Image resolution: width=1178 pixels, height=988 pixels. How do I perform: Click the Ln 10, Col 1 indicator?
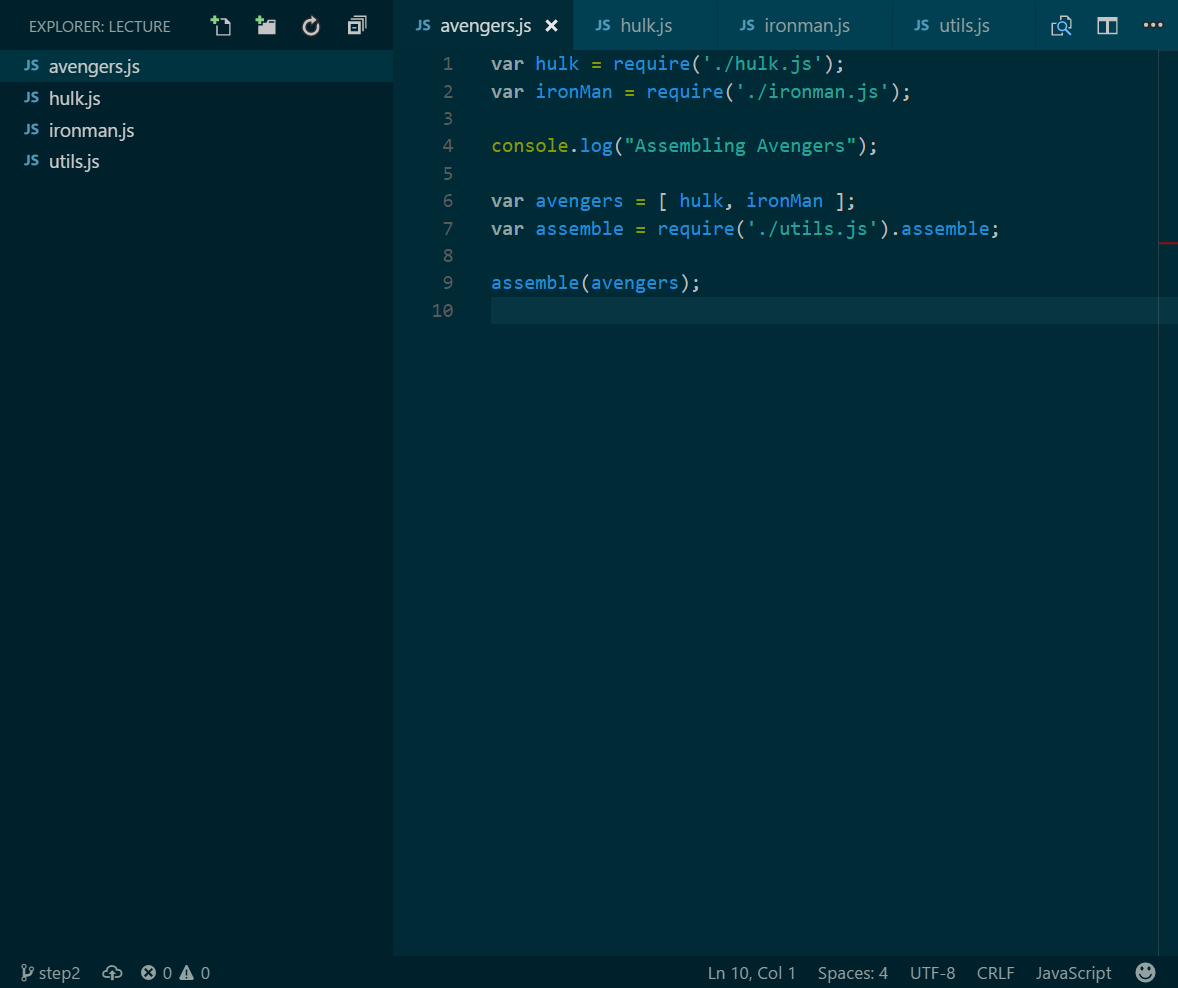click(x=751, y=973)
